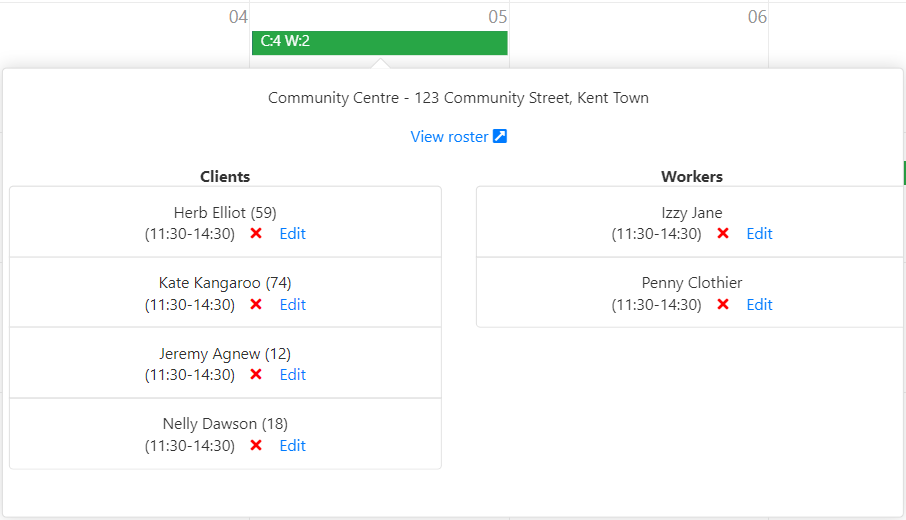906x520 pixels.
Task: Remove client Kate Kangaroo via red X
Action: click(x=256, y=304)
